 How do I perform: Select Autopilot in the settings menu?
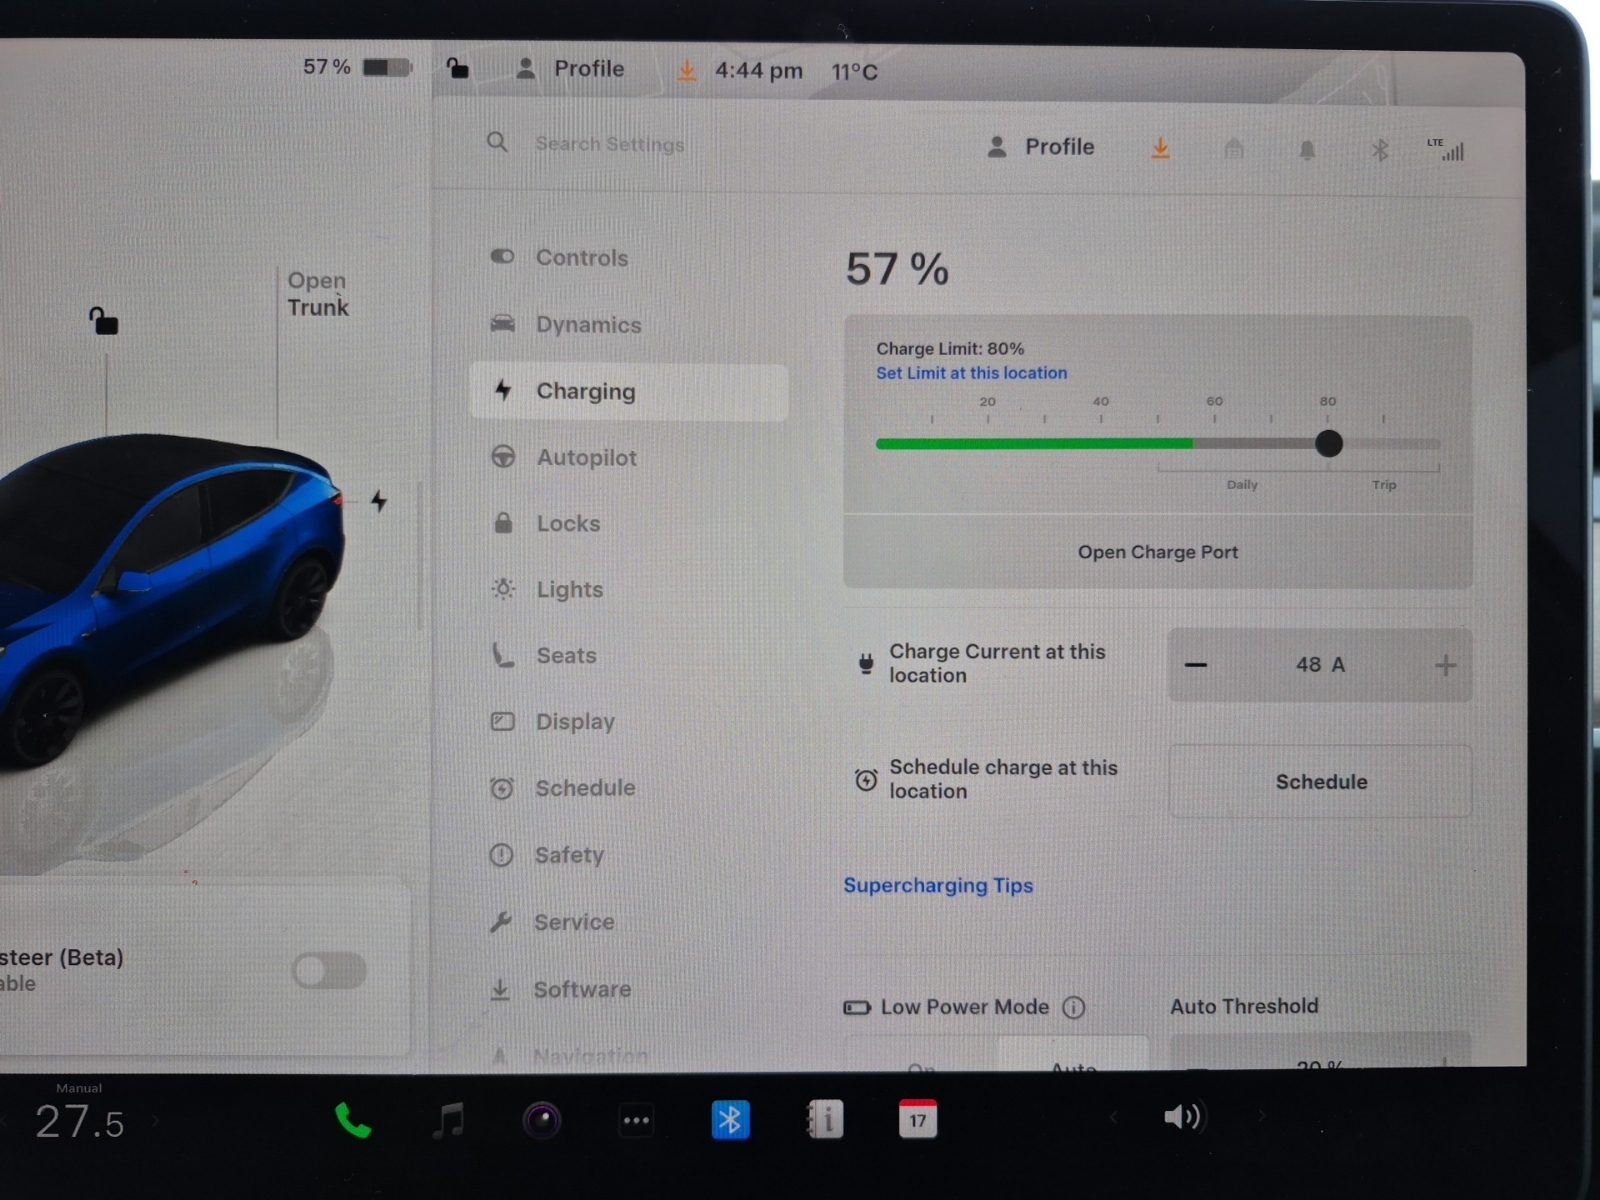586,457
